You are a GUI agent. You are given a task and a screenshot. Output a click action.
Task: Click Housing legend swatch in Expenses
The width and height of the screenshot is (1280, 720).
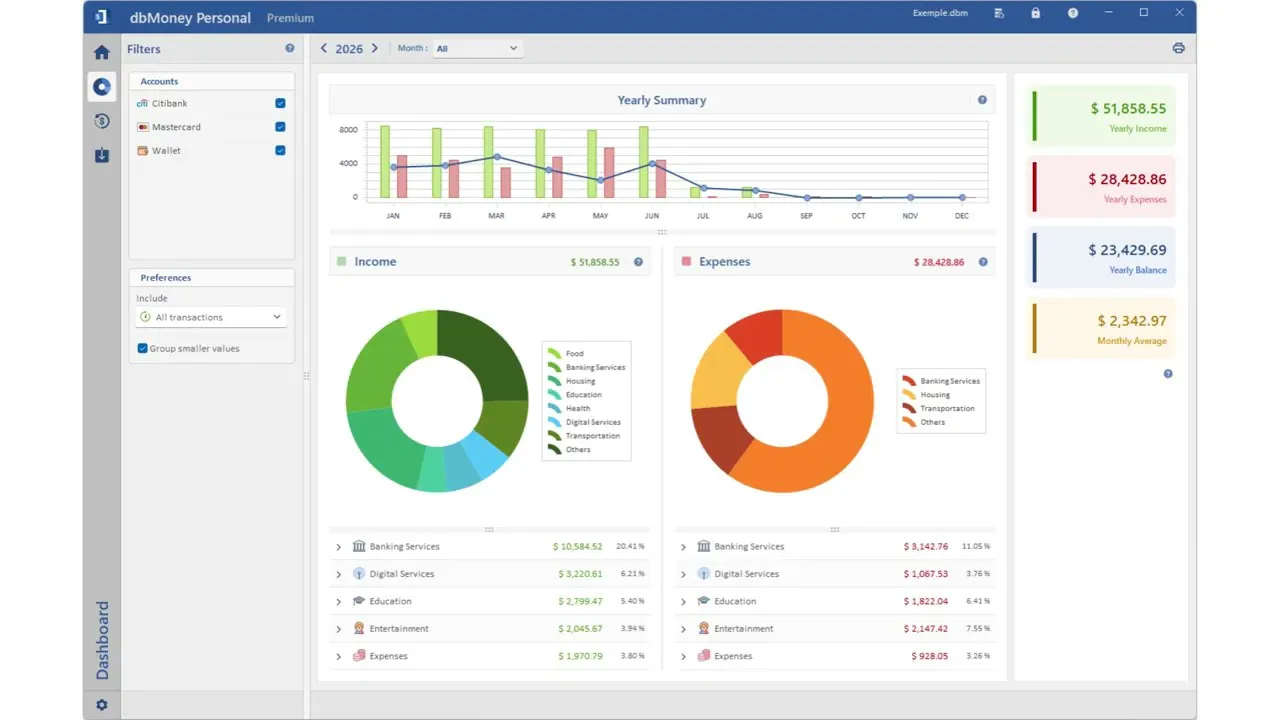(x=908, y=395)
